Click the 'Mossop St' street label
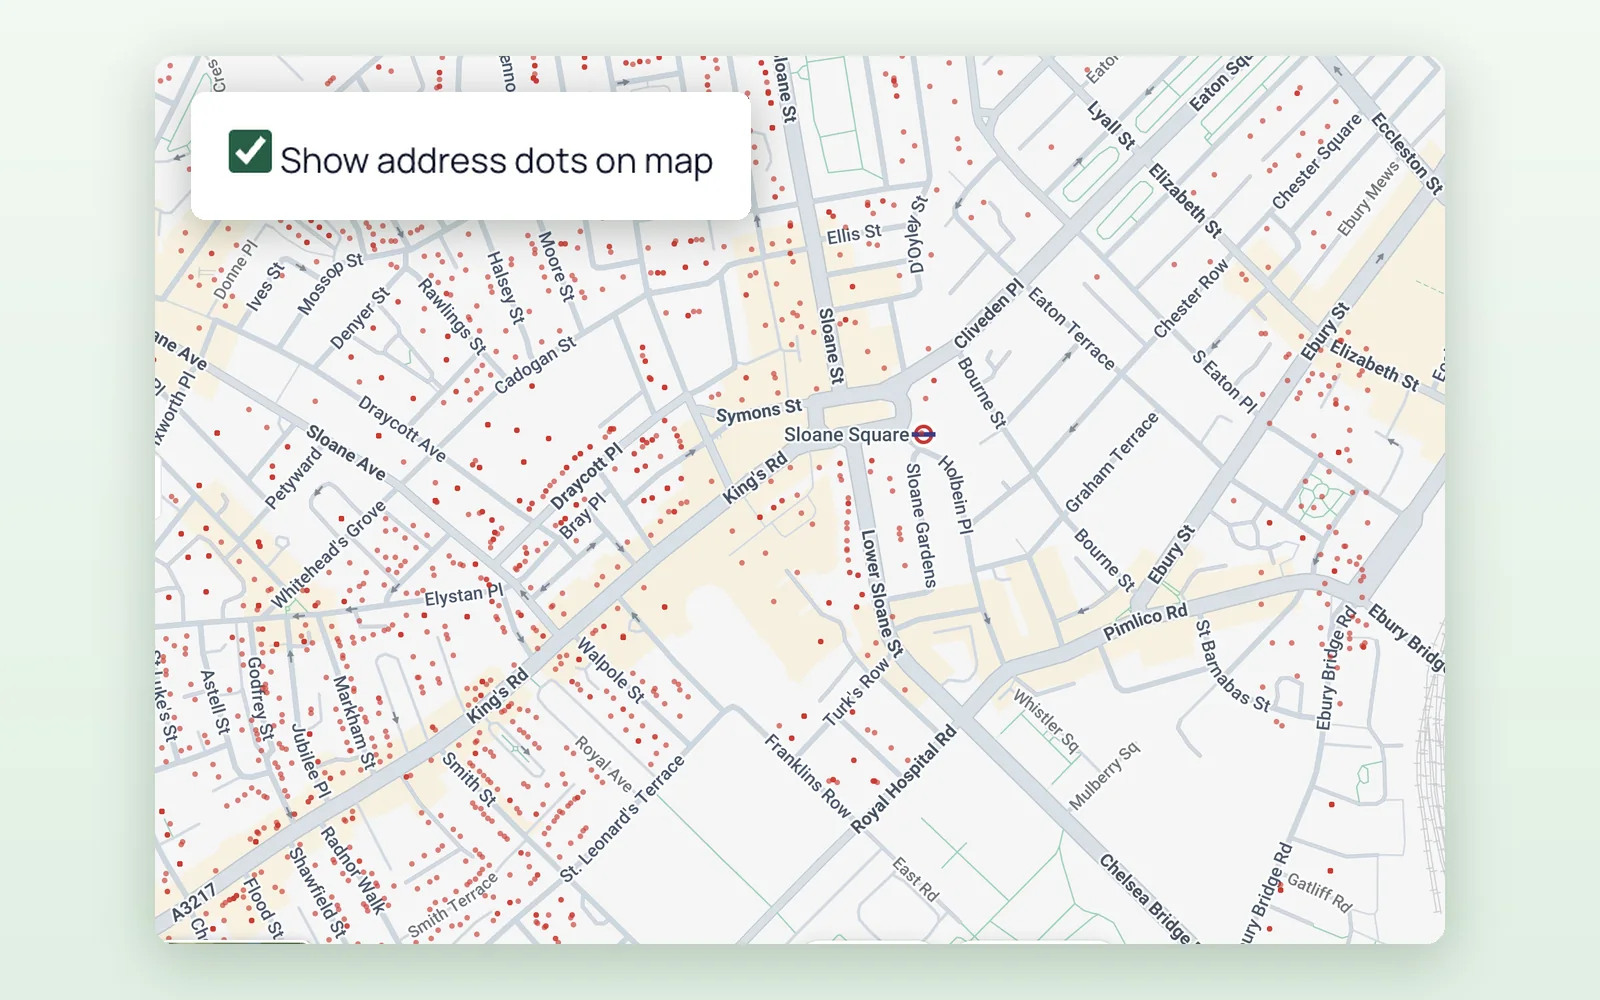The width and height of the screenshot is (1600, 1000). pyautogui.click(x=330, y=284)
